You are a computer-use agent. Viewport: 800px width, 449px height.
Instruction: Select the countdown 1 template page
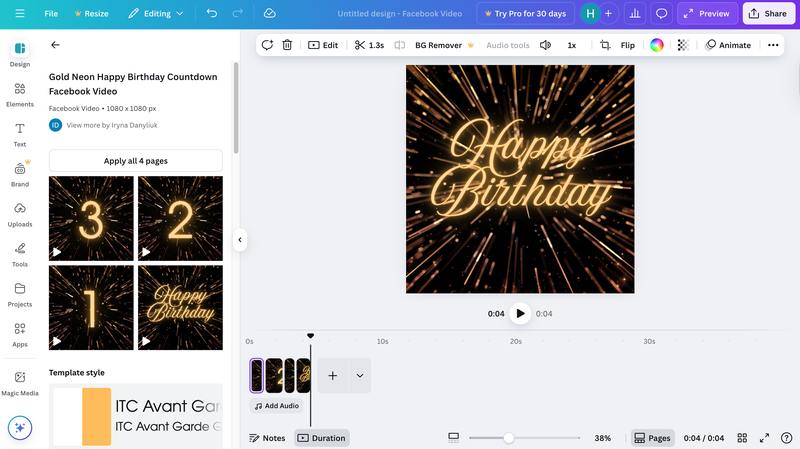point(91,308)
